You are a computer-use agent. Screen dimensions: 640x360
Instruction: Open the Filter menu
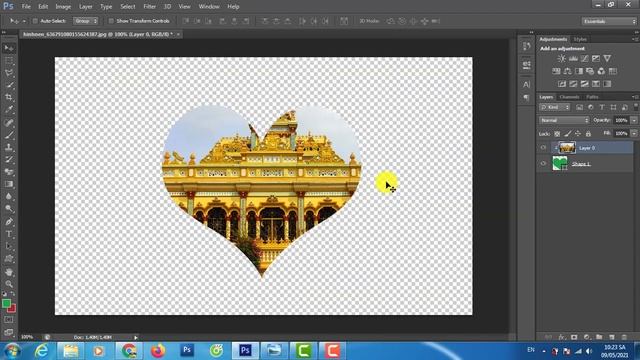149,7
